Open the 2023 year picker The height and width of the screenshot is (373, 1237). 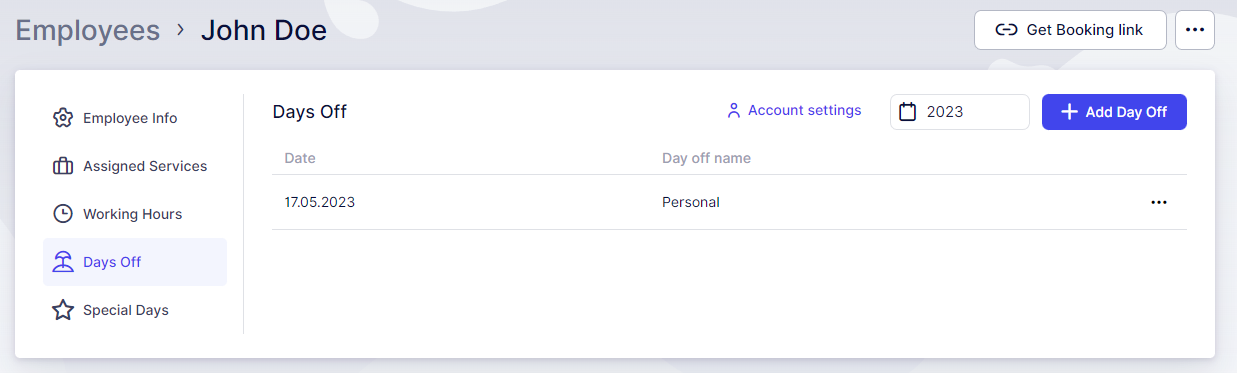[x=960, y=112]
